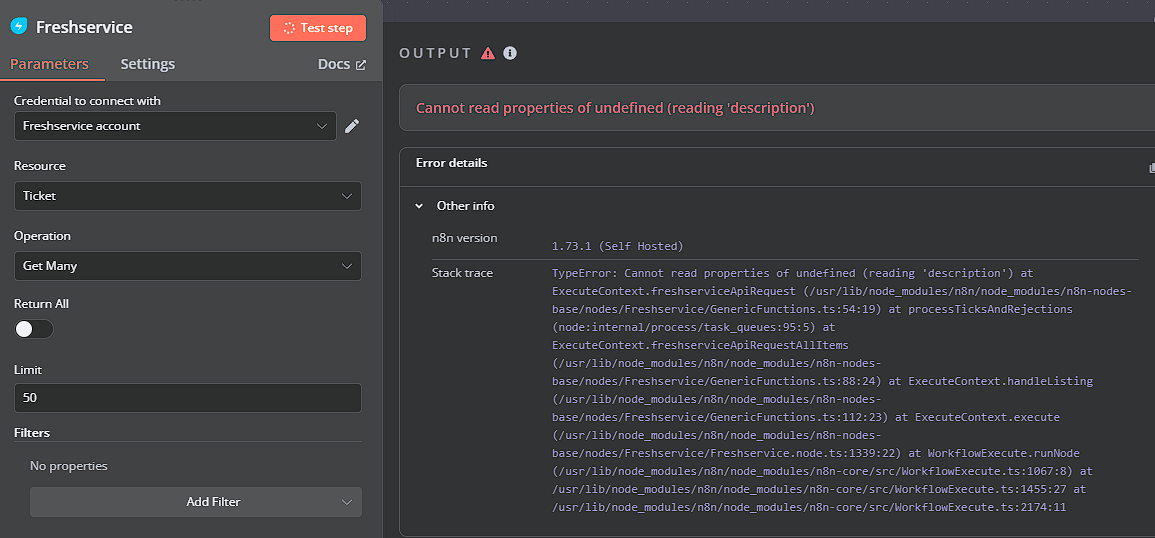The height and width of the screenshot is (538, 1155).
Task: Click the Freshservice node title
Action: 85,27
